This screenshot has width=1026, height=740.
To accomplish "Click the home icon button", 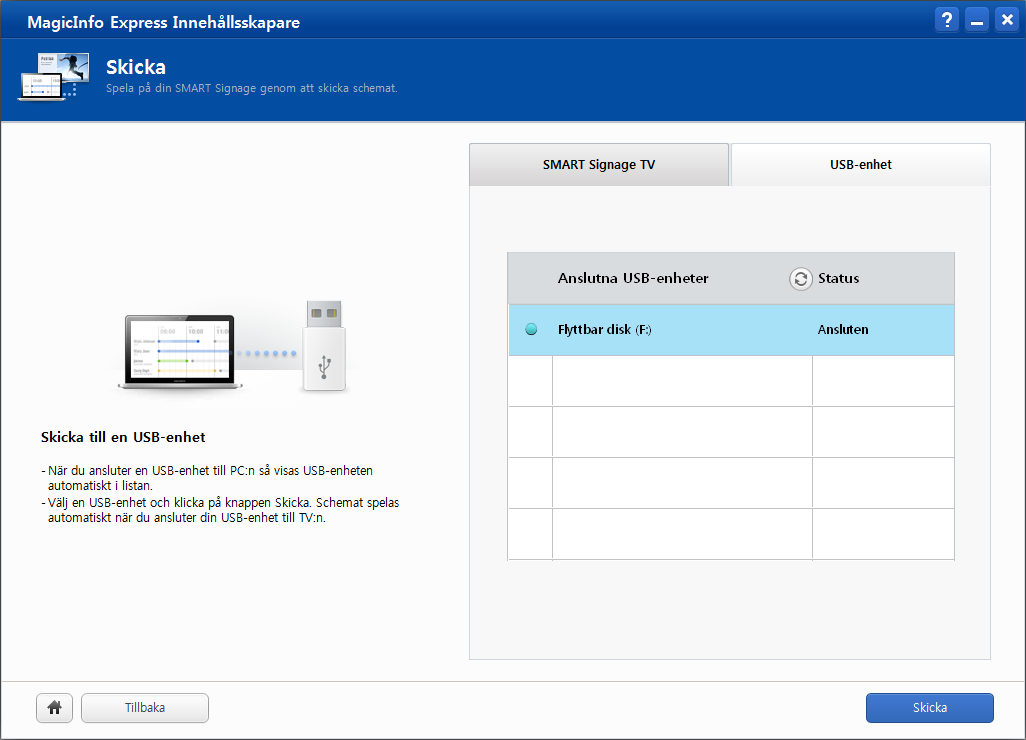I will click(x=54, y=707).
